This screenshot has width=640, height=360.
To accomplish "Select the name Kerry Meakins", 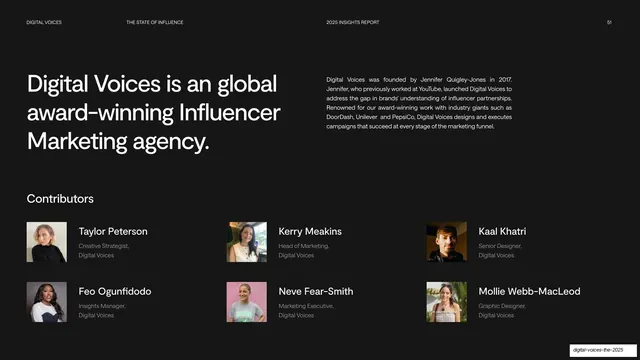I will [x=310, y=231].
